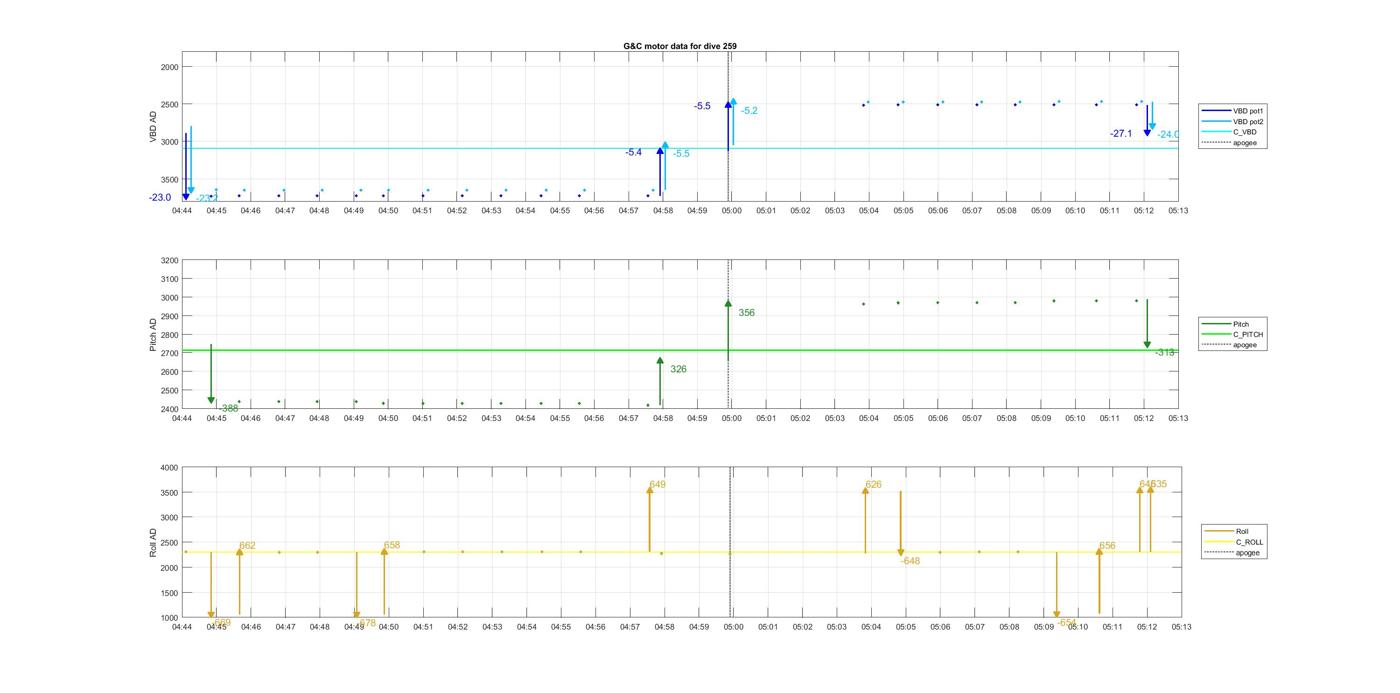Click the upward pitch arrow labeled 356
Viewport: 1400px width, 693px height.
[x=728, y=330]
